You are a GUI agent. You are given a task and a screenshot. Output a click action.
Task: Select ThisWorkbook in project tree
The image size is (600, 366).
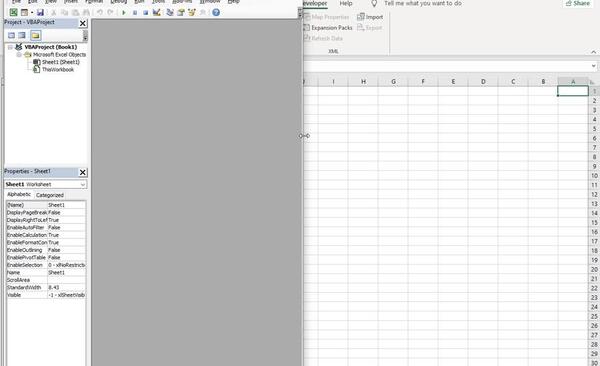pos(58,70)
